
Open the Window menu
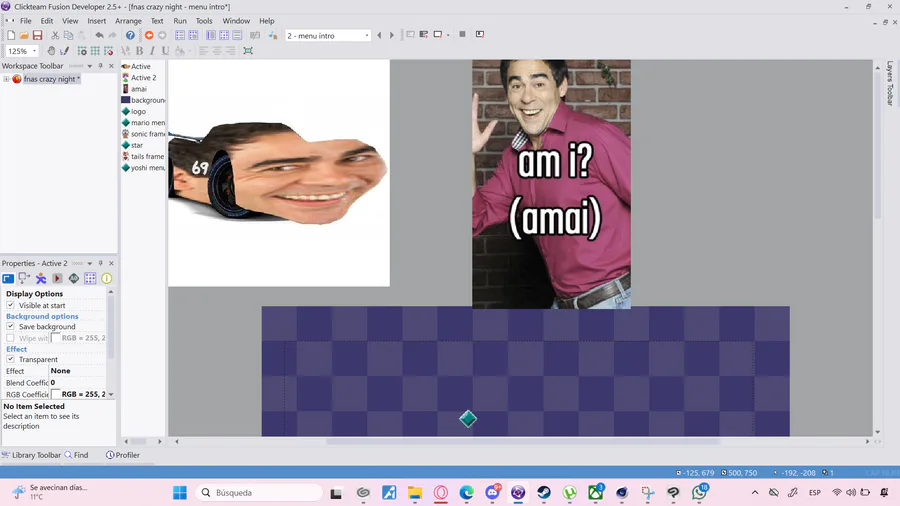pos(236,21)
